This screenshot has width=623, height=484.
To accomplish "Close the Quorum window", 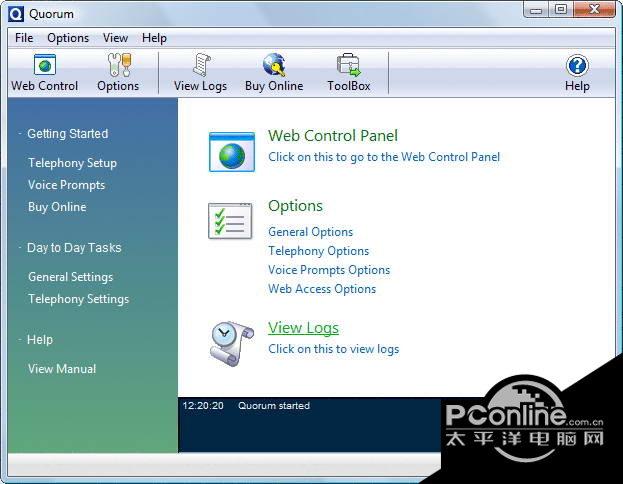I will [x=594, y=10].
